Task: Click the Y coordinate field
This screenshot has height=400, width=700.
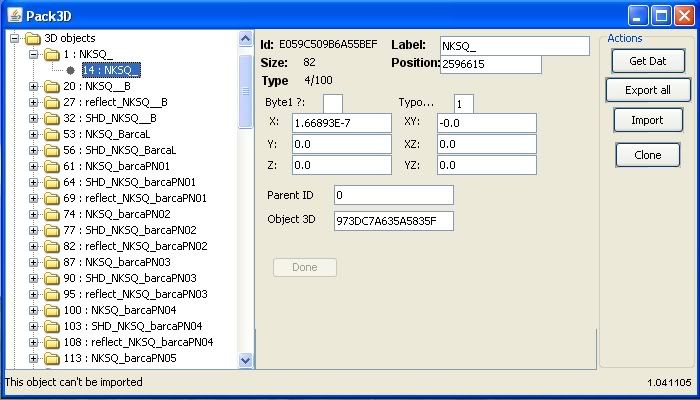Action: pyautogui.click(x=342, y=144)
